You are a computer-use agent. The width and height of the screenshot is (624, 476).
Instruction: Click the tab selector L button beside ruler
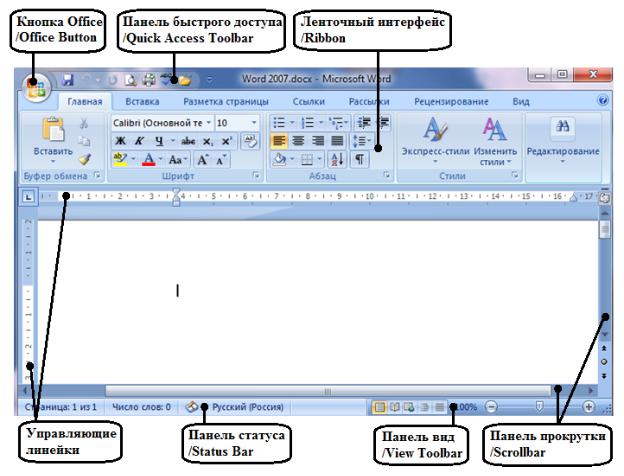click(28, 197)
